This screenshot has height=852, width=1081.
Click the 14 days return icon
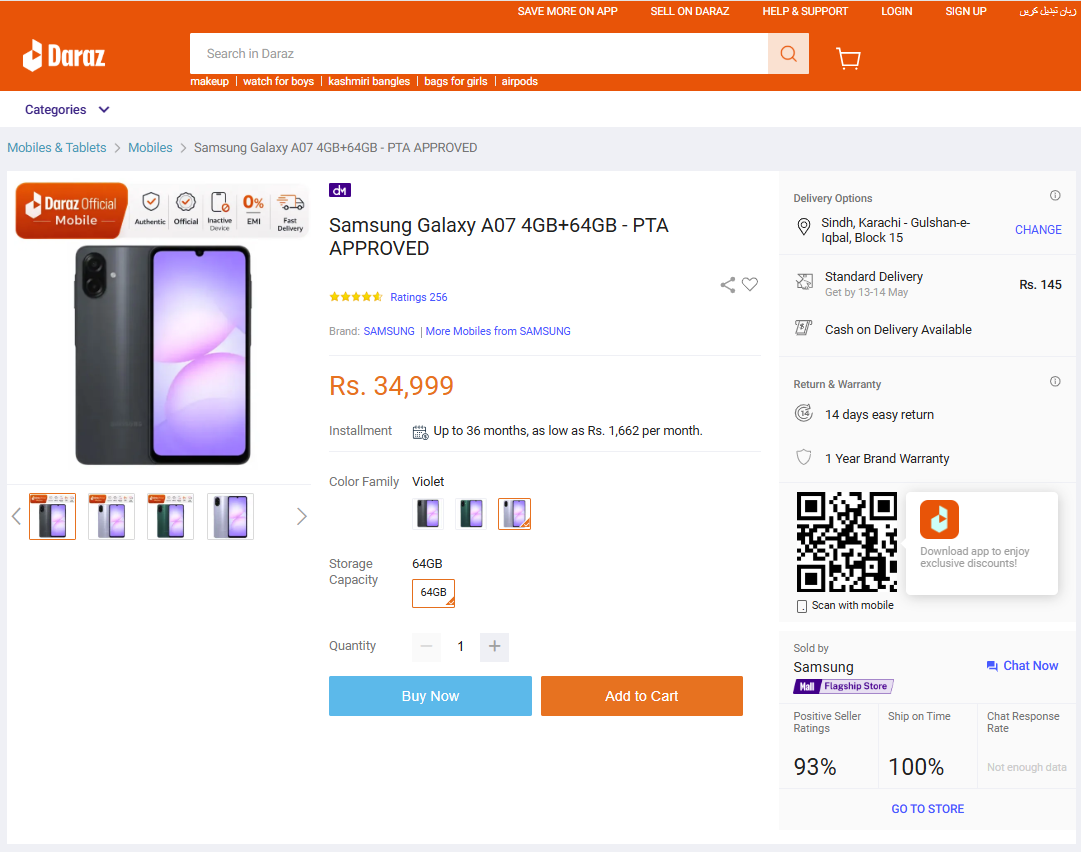(x=804, y=413)
